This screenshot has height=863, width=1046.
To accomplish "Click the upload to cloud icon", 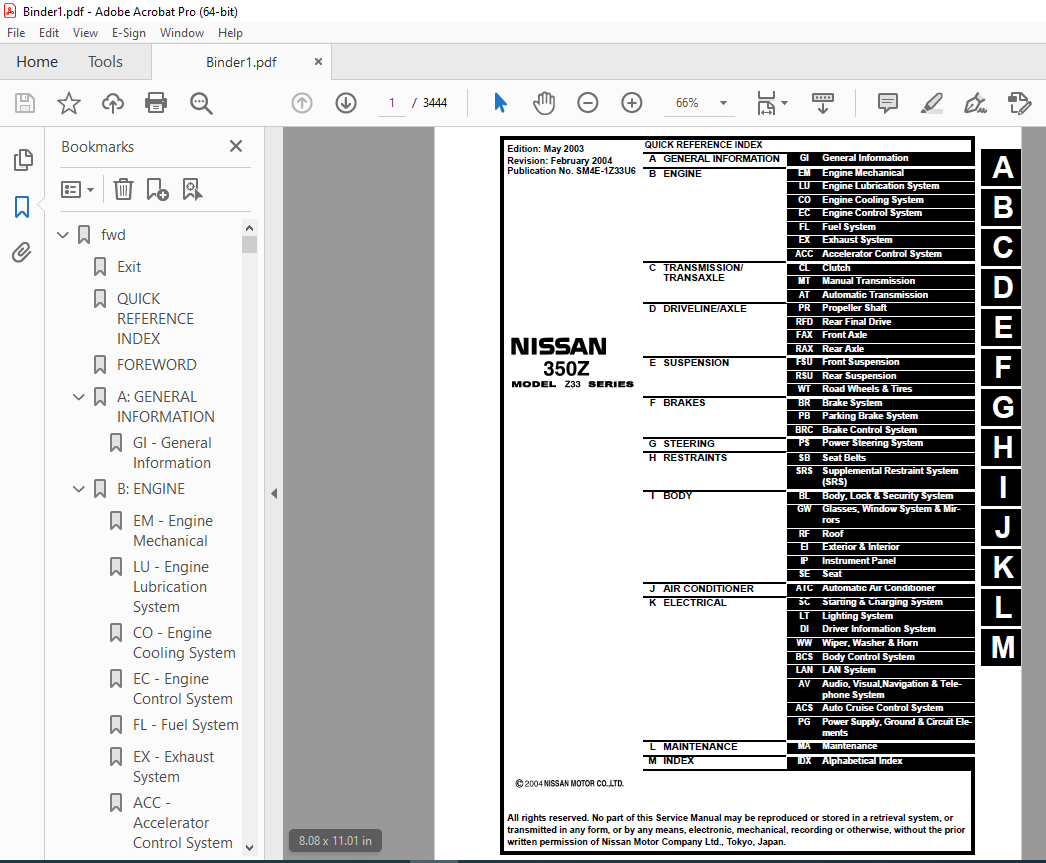I will tap(113, 103).
